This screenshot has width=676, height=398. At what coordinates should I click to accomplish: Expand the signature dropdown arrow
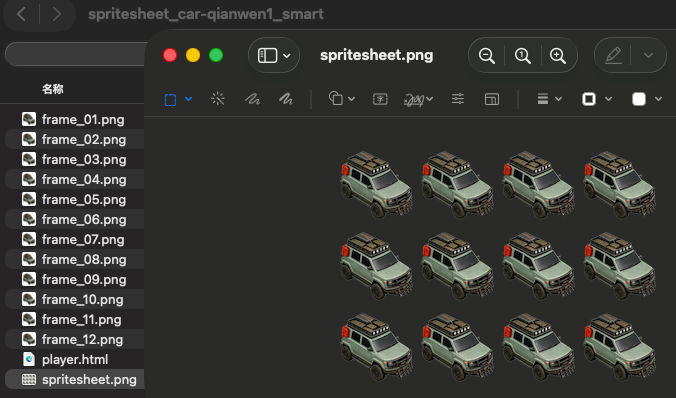[x=430, y=99]
